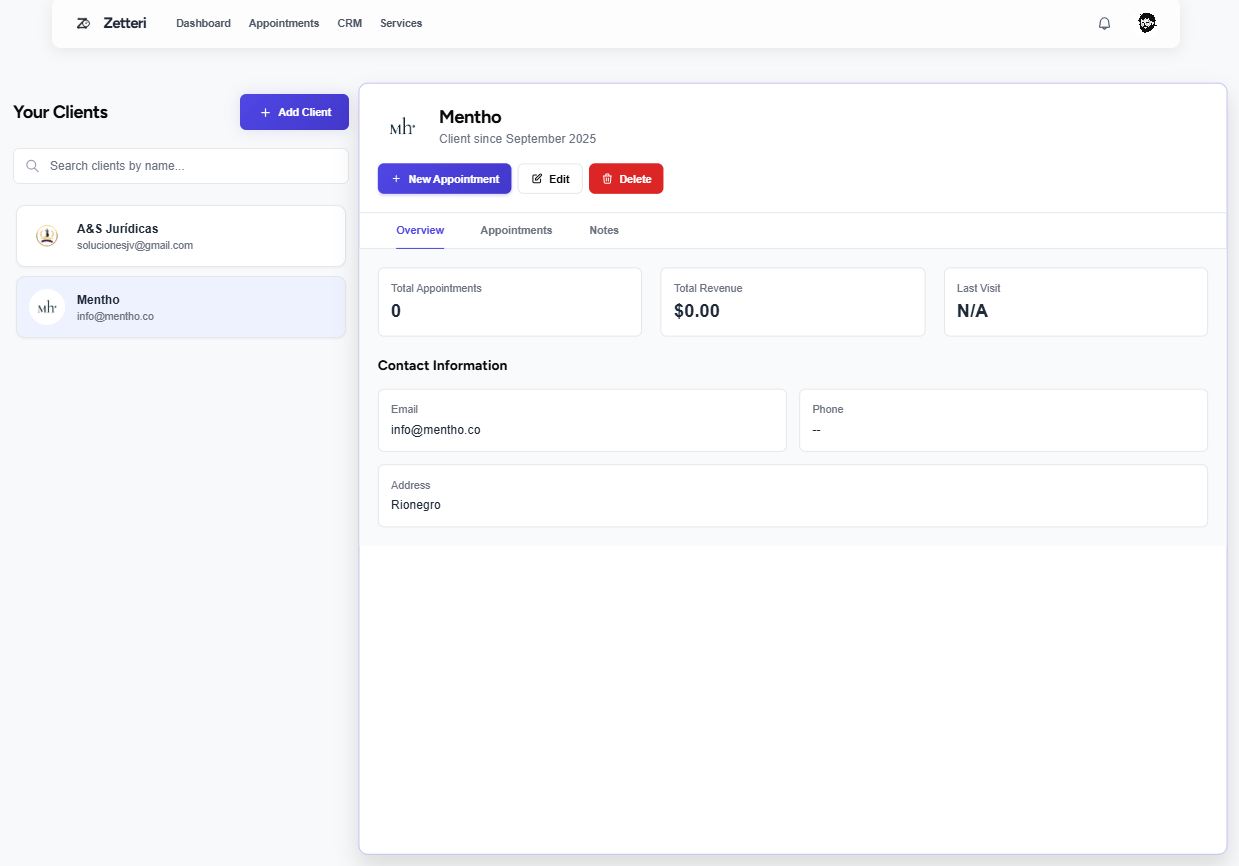Select the Overview tab
The height and width of the screenshot is (866, 1239).
click(x=419, y=230)
